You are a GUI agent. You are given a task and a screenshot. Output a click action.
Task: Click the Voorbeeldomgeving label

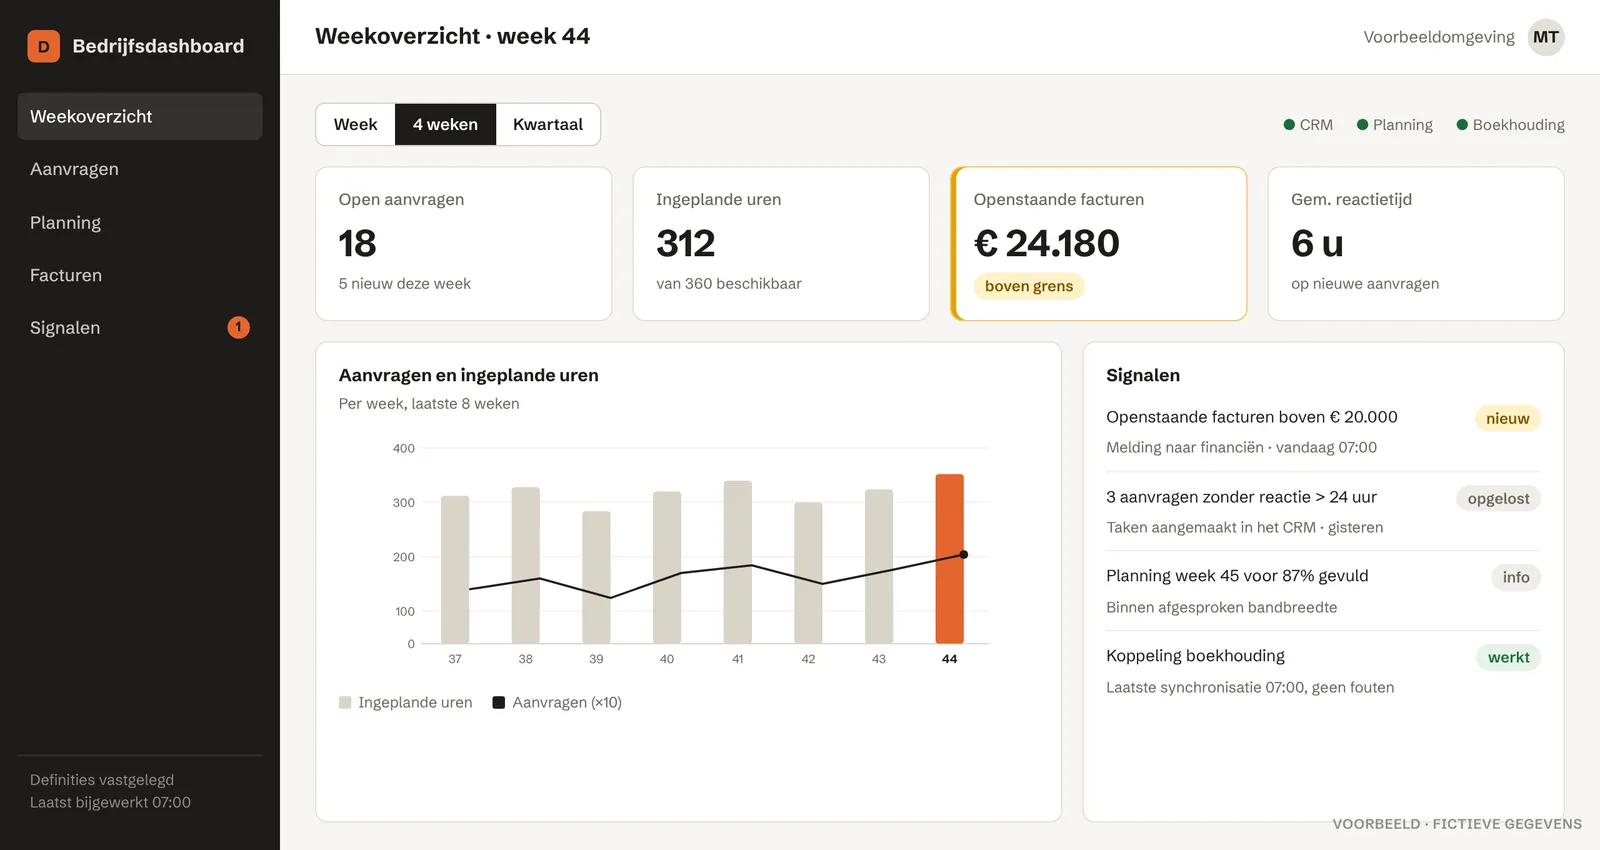click(1439, 37)
